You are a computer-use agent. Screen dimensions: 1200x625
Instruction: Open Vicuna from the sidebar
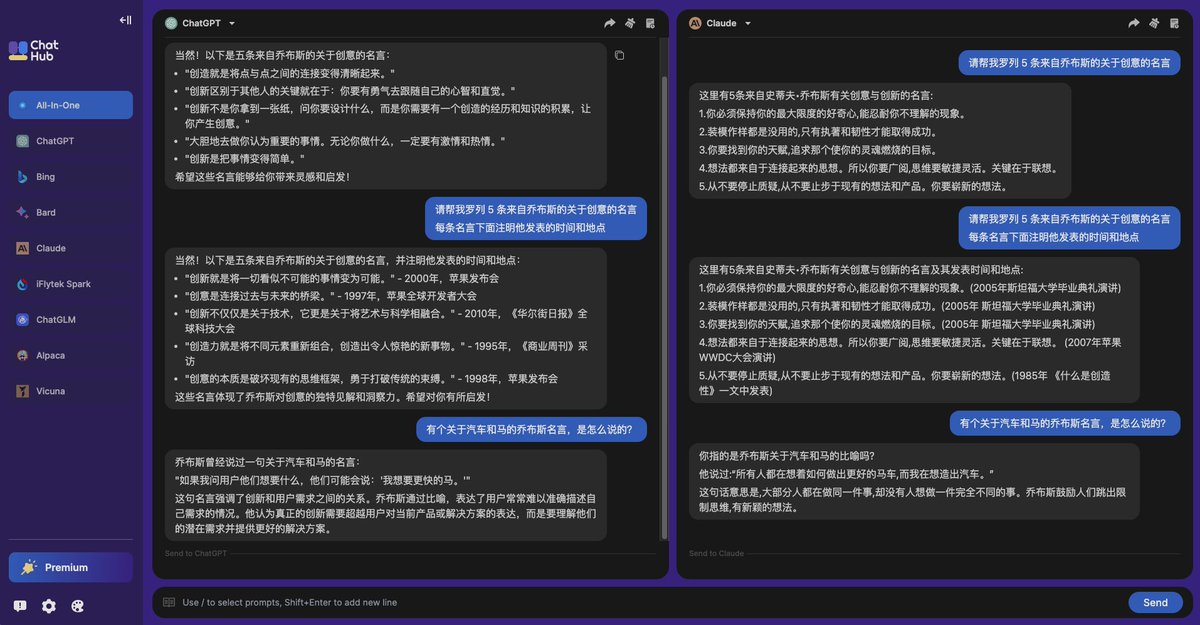point(71,391)
